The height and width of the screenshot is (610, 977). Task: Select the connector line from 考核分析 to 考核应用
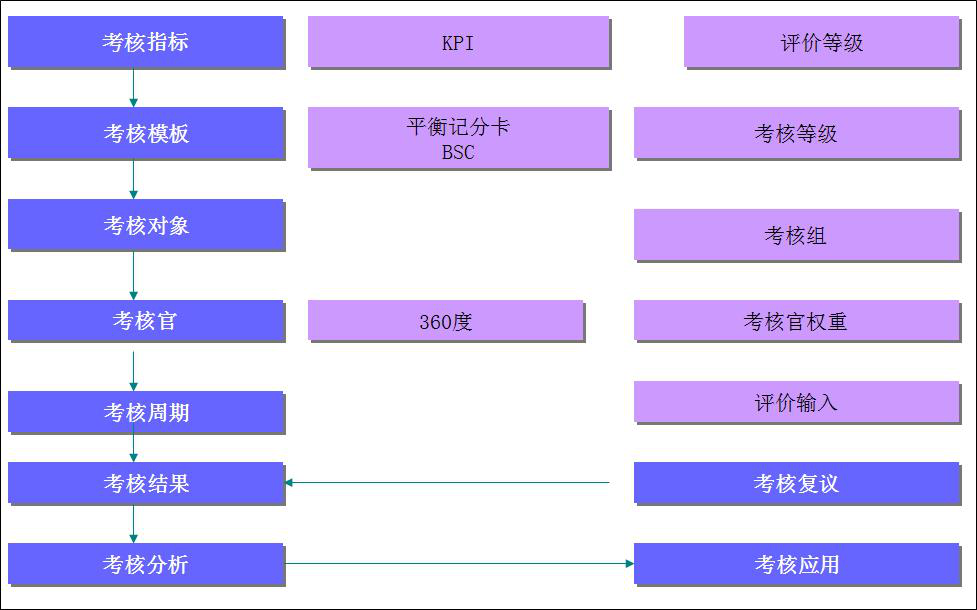point(458,563)
